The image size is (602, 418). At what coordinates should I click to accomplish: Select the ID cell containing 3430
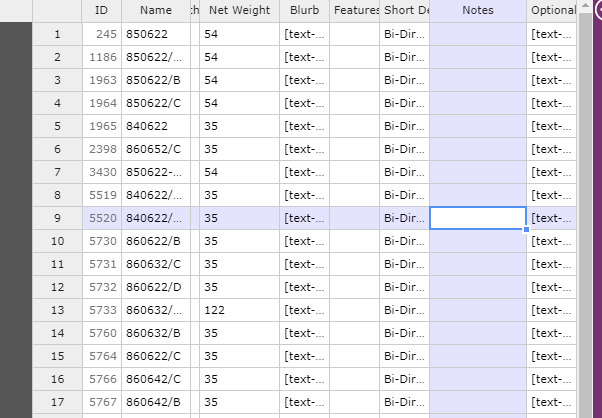102,172
